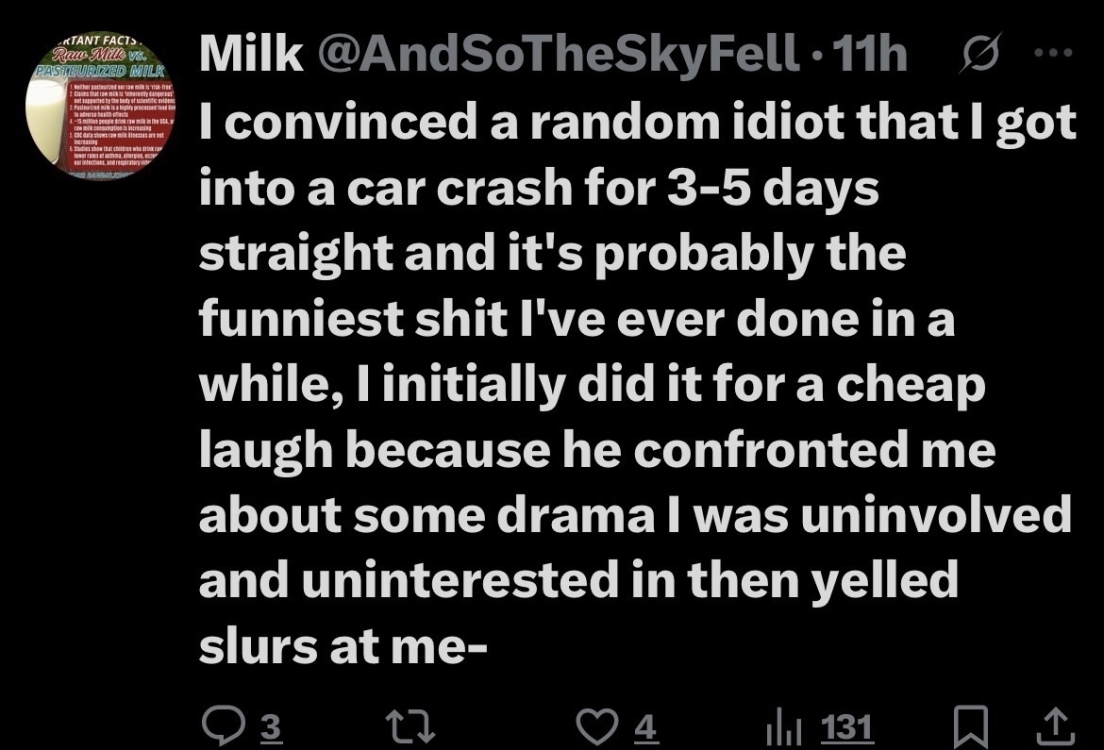
Task: Click the display name "Milk"
Action: 251,57
